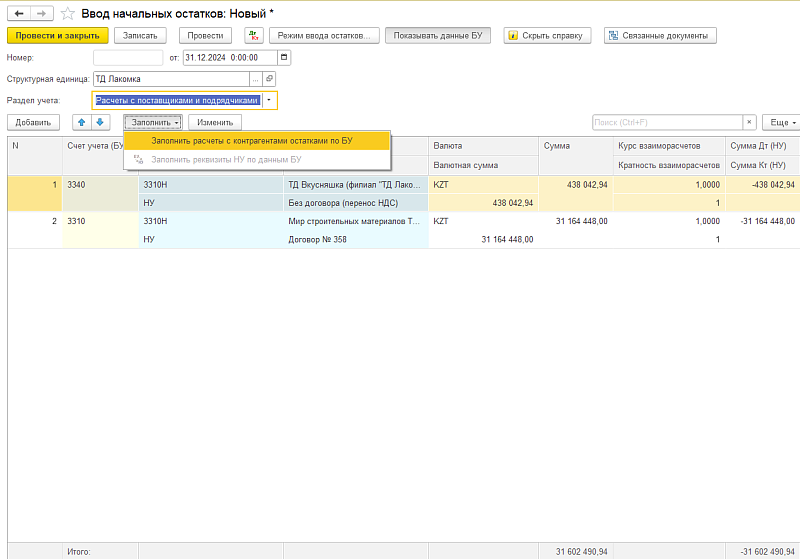Click the Скрыть справку button
This screenshot has width=800, height=559.
coord(548,35)
